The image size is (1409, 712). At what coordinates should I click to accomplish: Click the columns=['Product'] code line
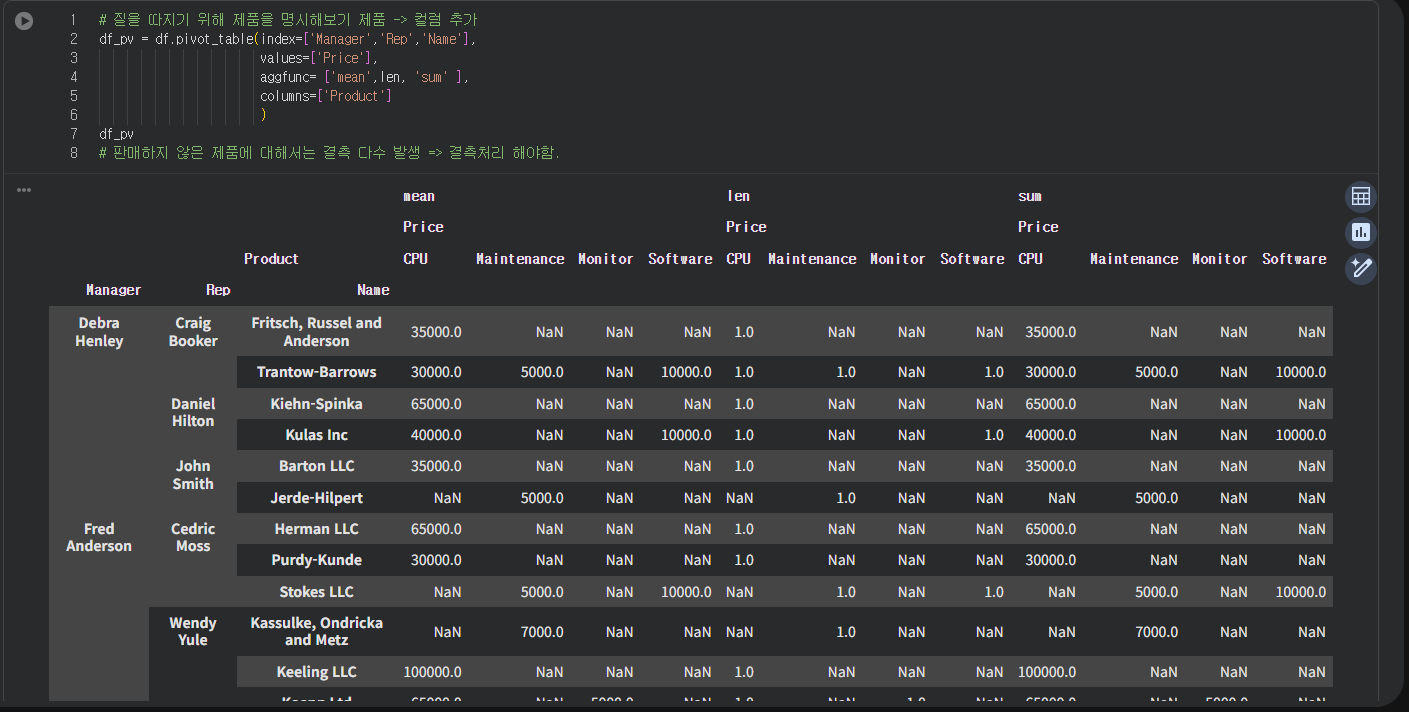(326, 96)
